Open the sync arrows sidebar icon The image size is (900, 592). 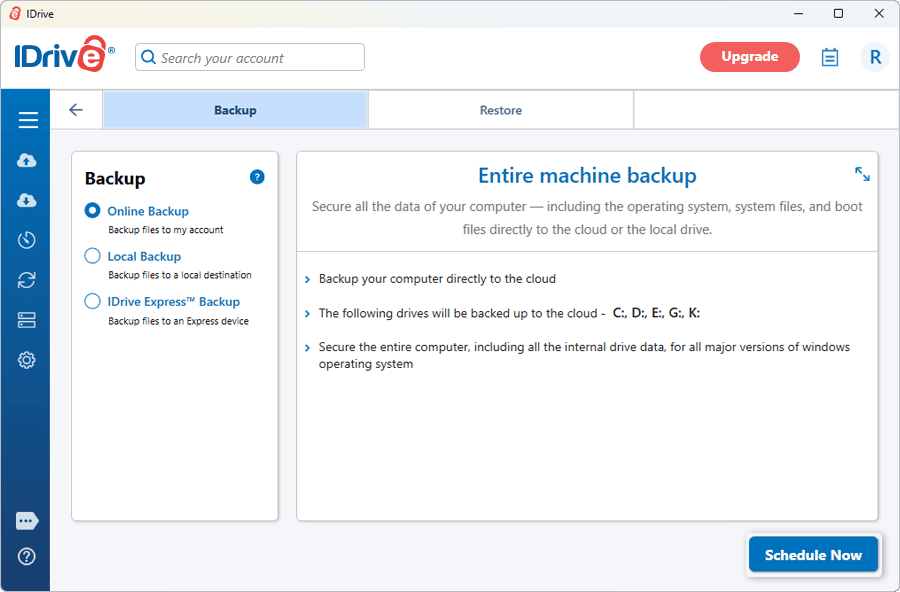(x=26, y=280)
